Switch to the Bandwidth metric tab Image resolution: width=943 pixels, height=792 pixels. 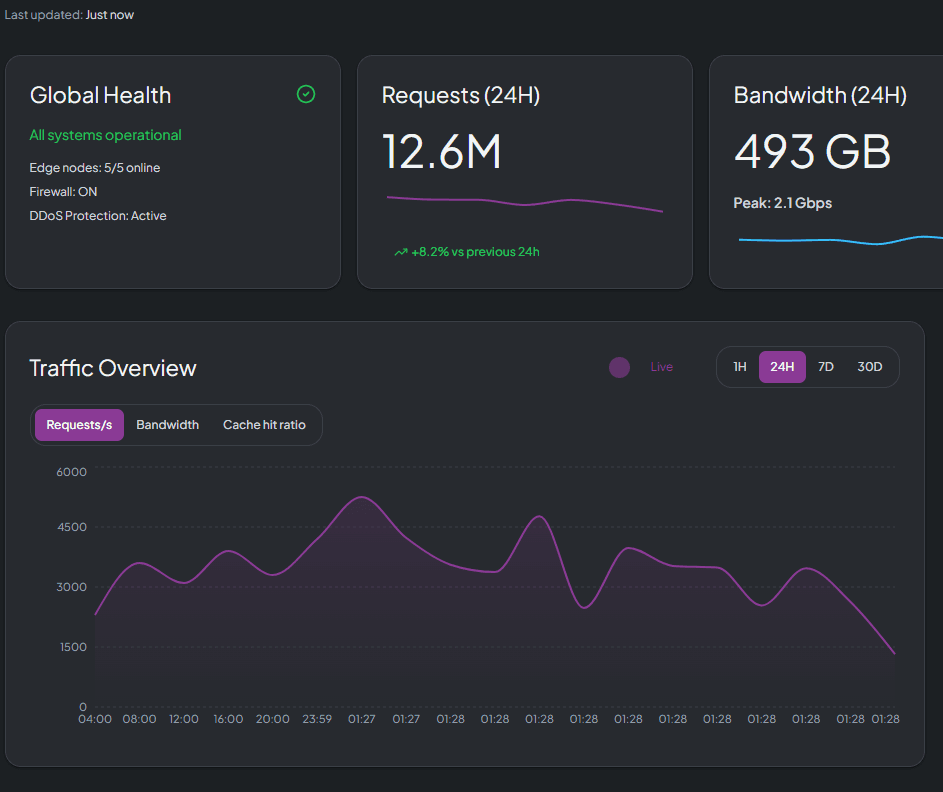167,424
